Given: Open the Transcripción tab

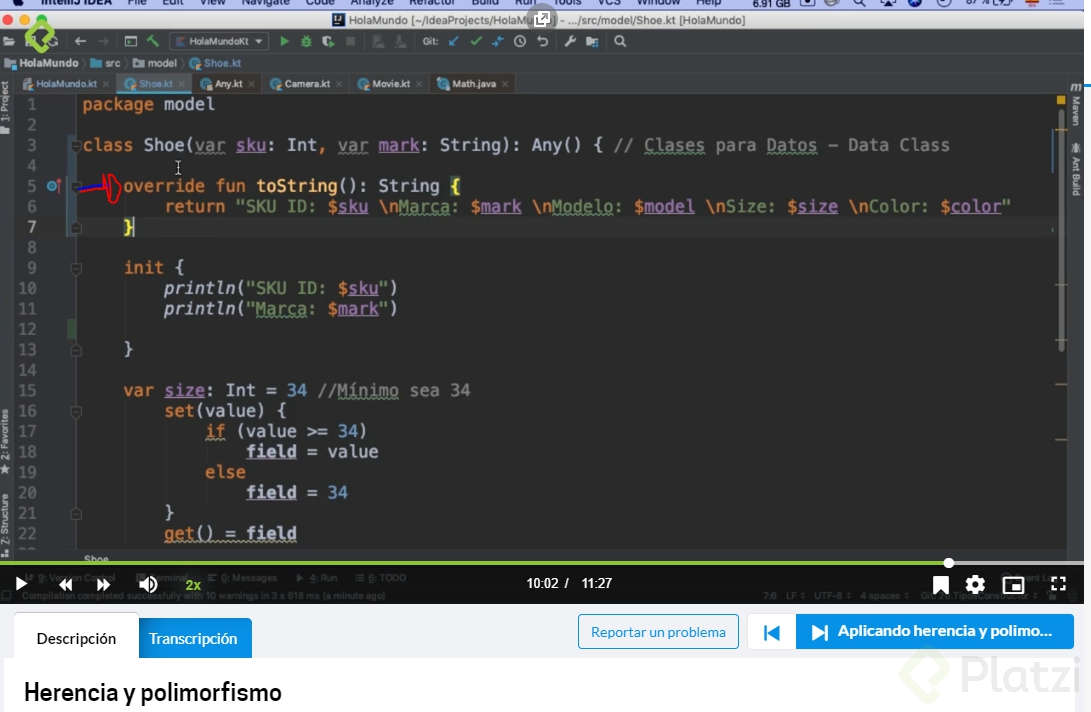Looking at the screenshot, I should [193, 638].
